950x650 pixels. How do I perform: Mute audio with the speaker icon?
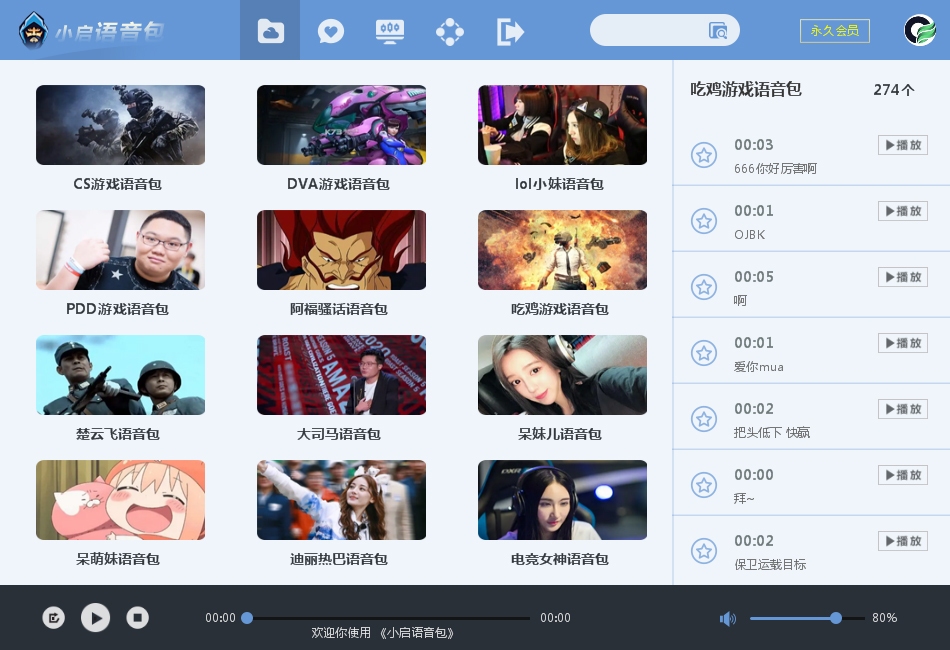point(728,619)
